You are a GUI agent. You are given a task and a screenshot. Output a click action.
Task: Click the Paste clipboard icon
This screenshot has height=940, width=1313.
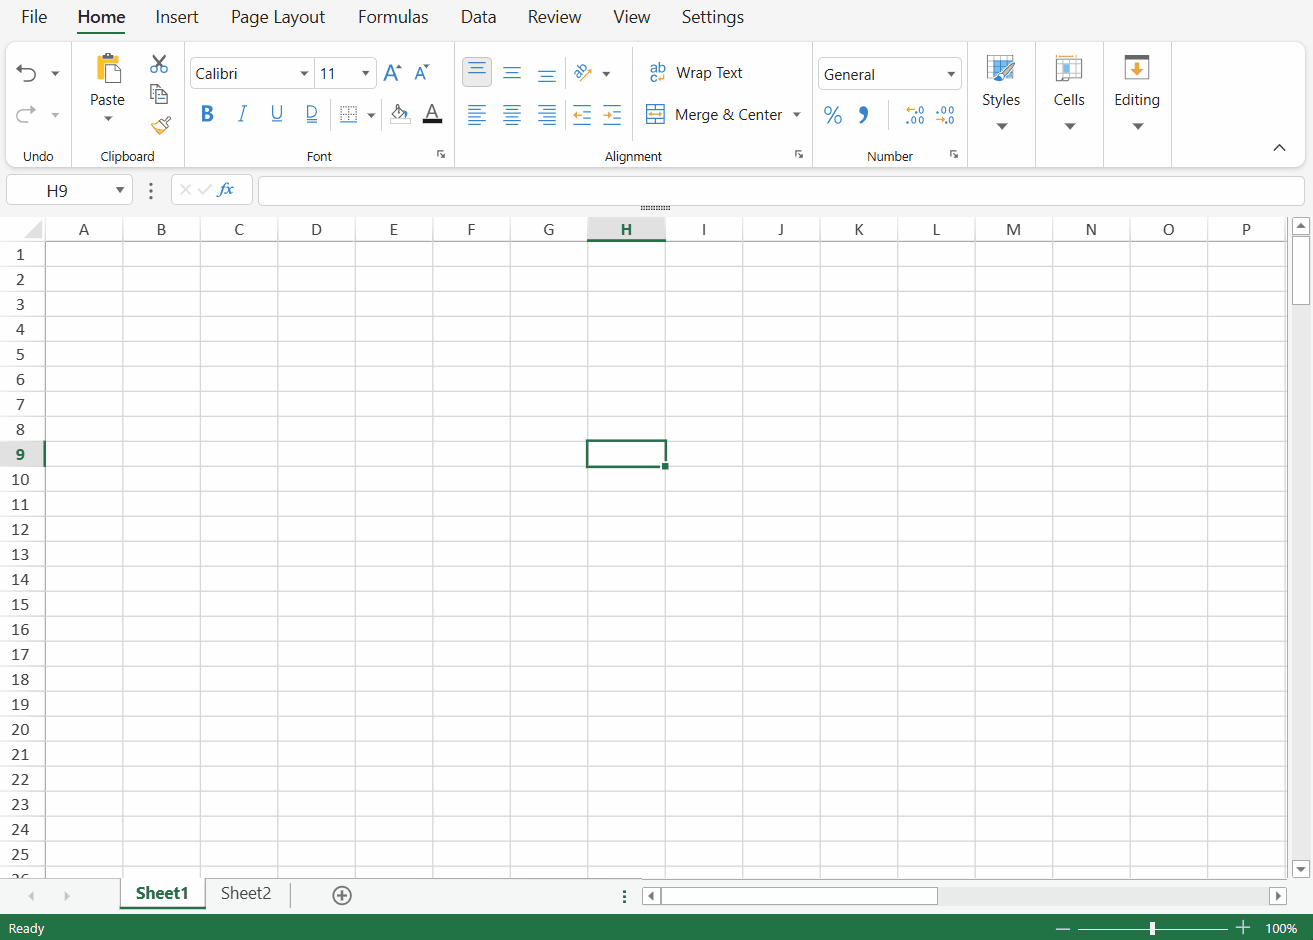107,69
